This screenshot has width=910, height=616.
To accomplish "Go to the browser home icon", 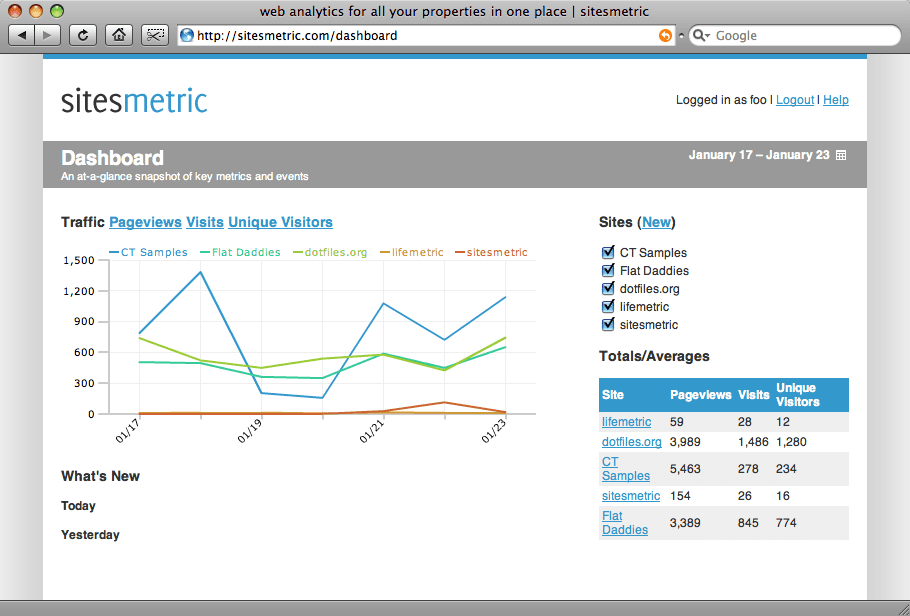I will click(x=119, y=35).
